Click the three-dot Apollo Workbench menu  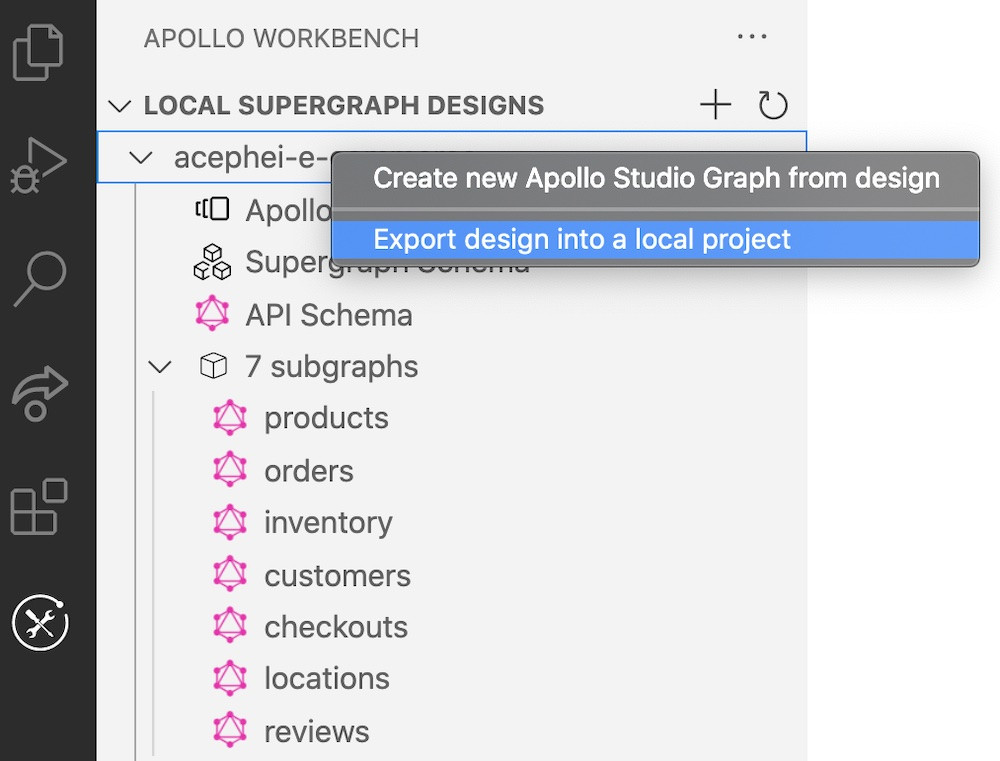tap(752, 37)
